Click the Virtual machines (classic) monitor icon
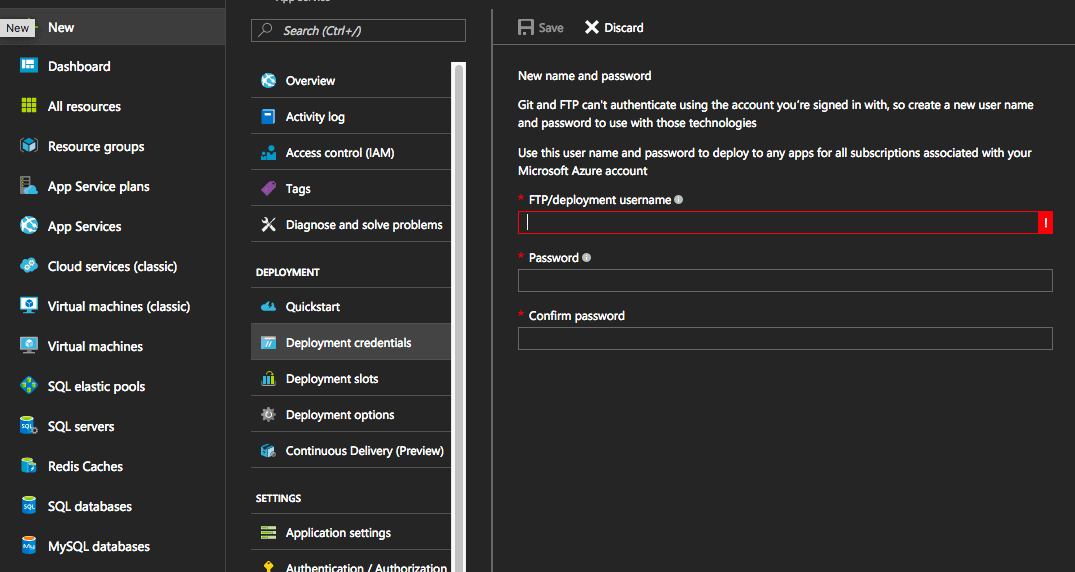This screenshot has height=572, width=1075. 29,305
